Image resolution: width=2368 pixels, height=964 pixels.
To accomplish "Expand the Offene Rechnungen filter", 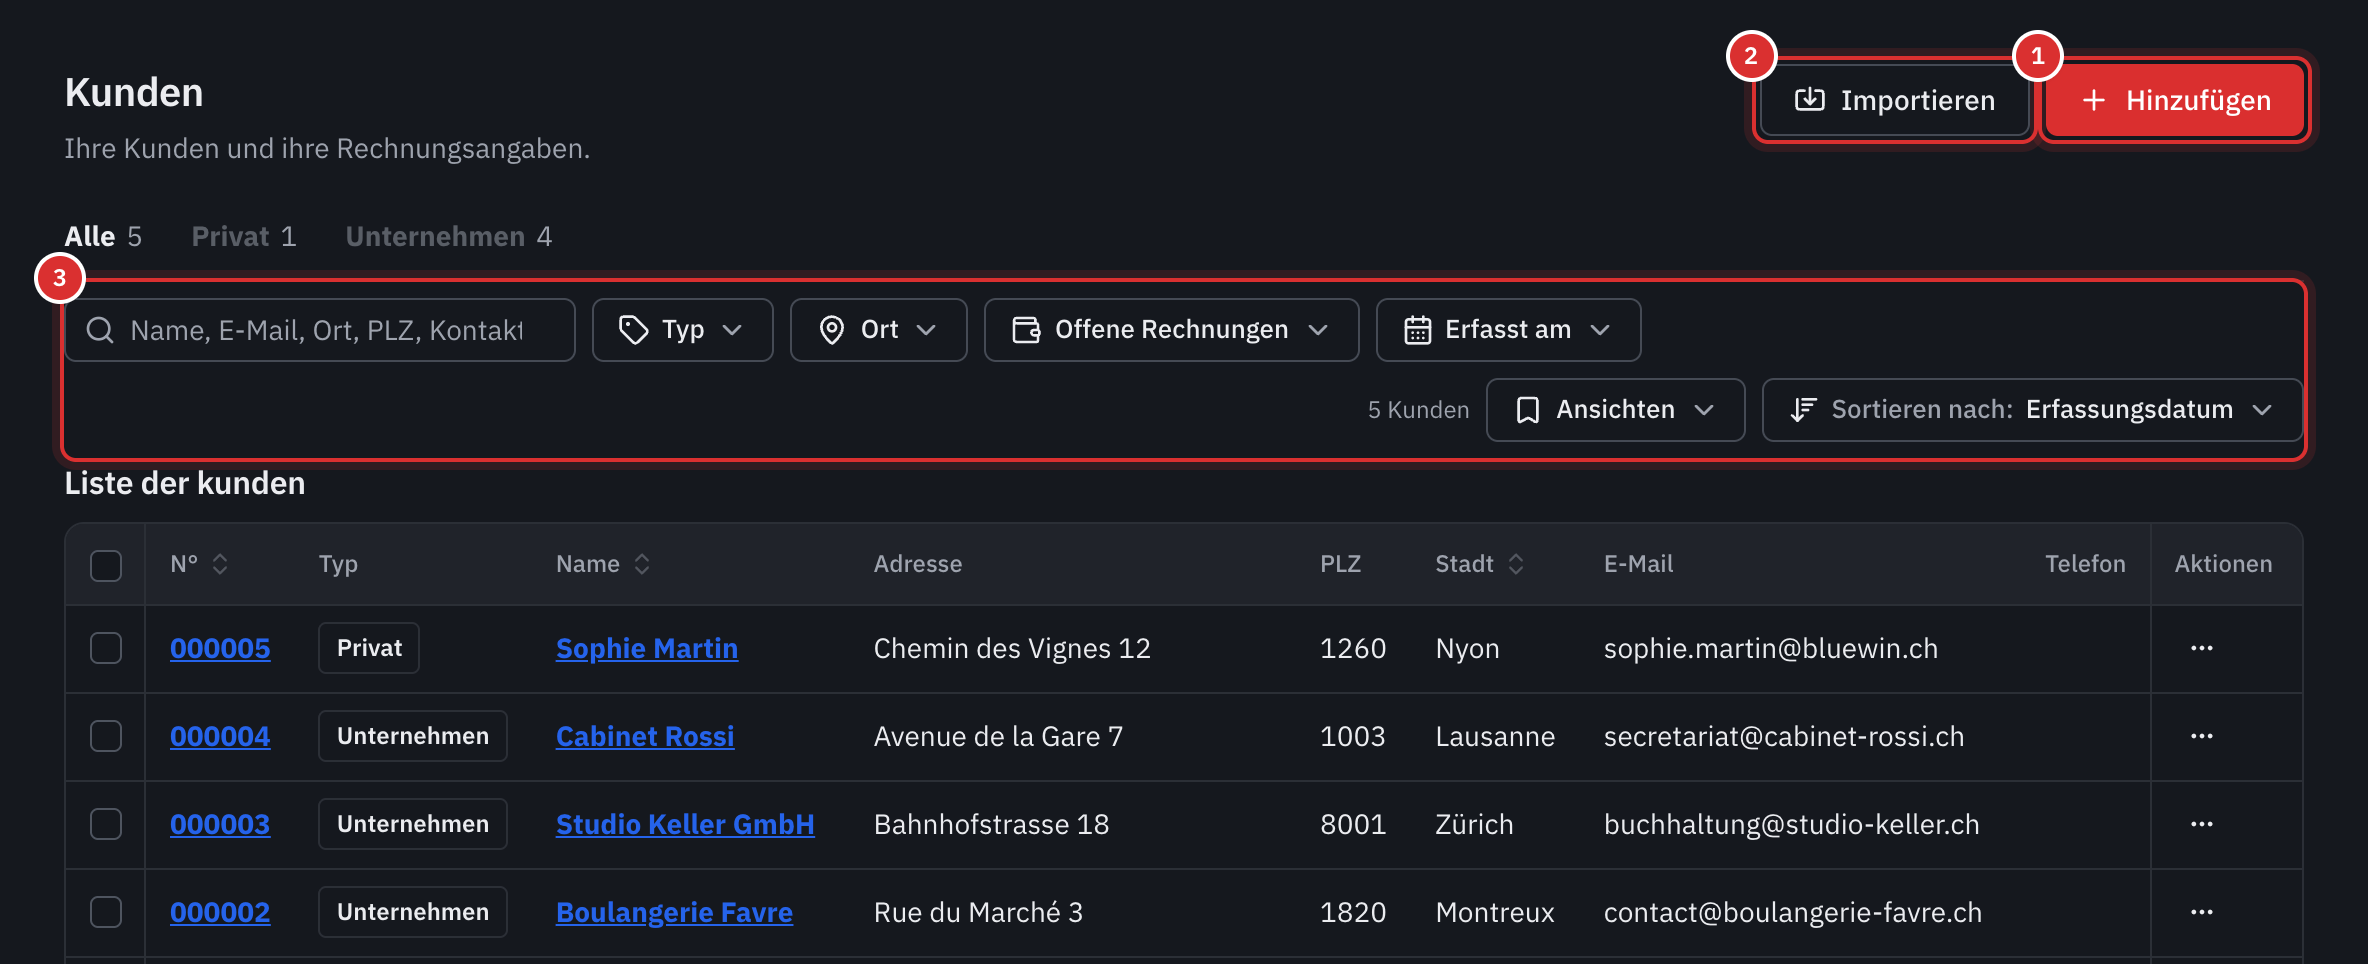I will tap(1171, 330).
